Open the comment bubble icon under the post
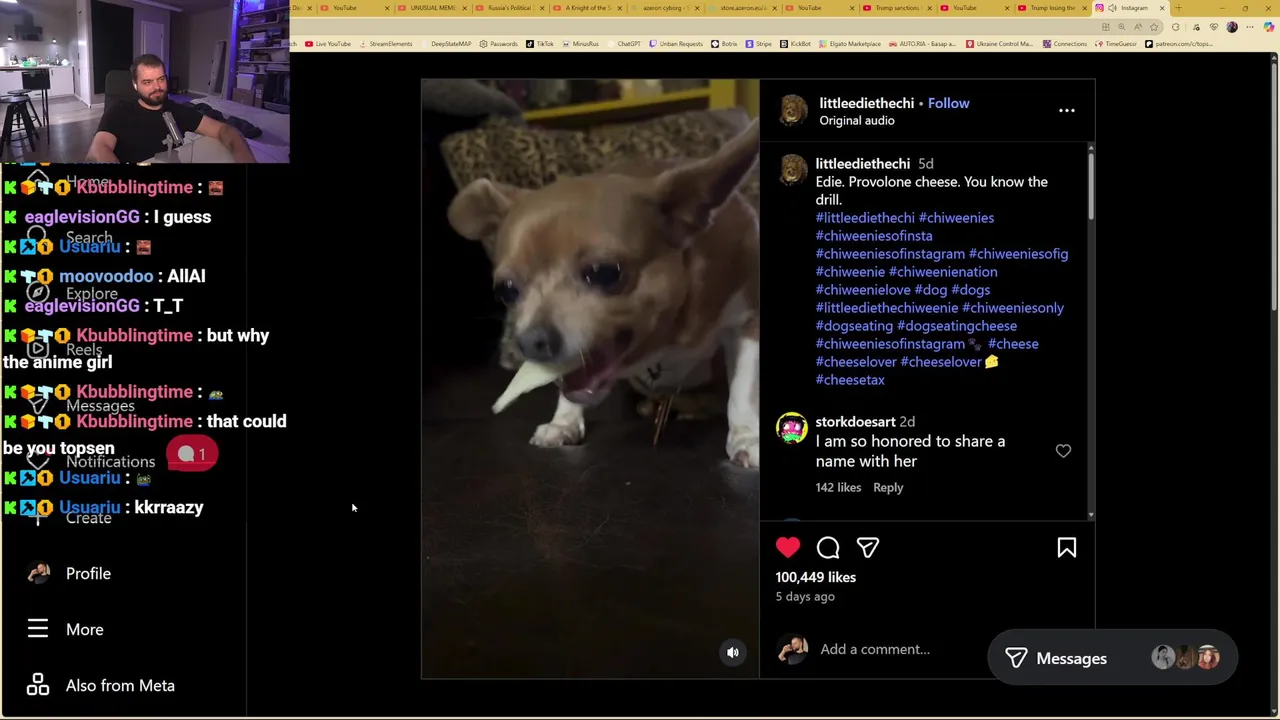This screenshot has width=1280, height=720. coord(828,547)
